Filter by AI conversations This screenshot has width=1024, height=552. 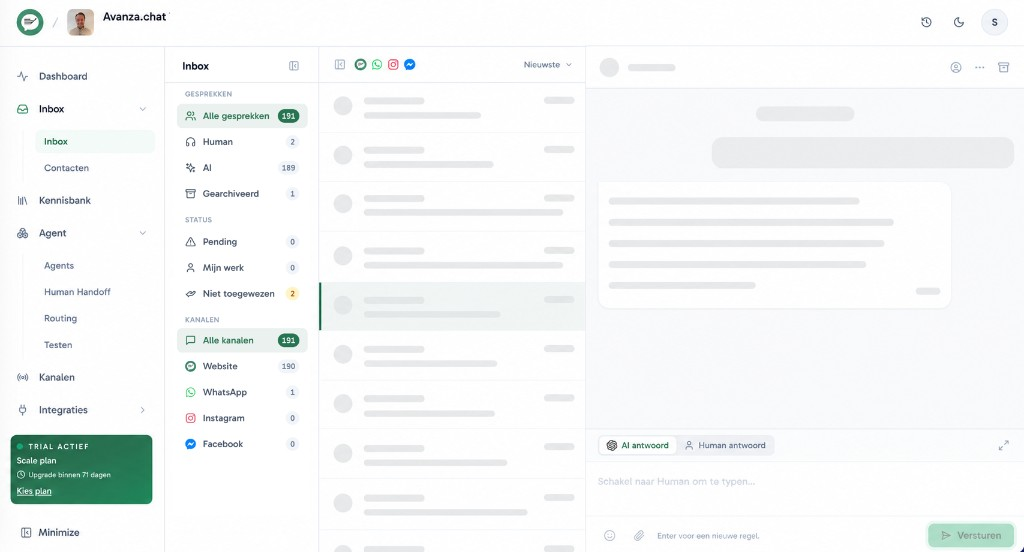(x=242, y=168)
